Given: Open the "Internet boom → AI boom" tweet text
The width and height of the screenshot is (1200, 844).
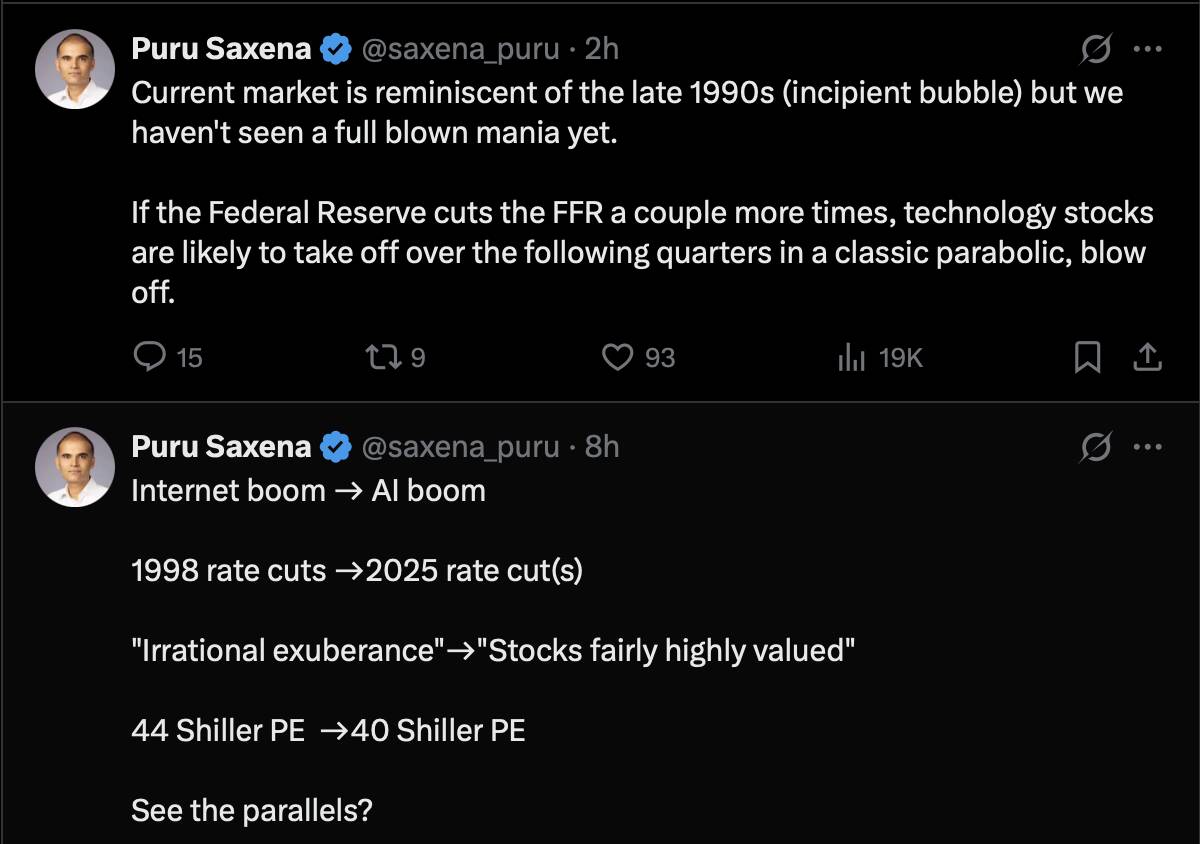Looking at the screenshot, I should [308, 491].
